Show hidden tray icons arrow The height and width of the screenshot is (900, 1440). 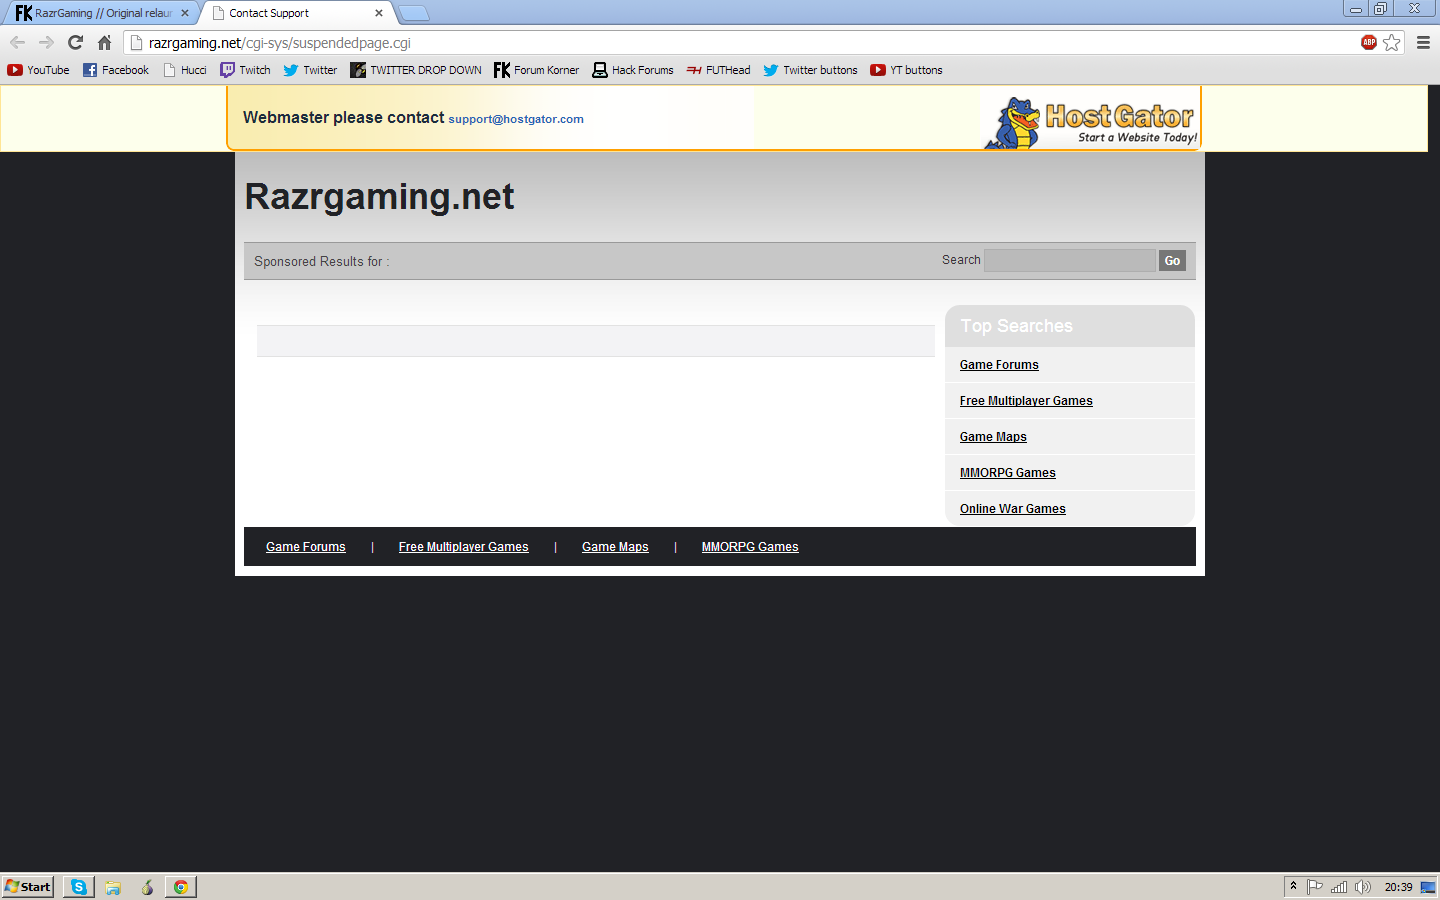pyautogui.click(x=1293, y=886)
